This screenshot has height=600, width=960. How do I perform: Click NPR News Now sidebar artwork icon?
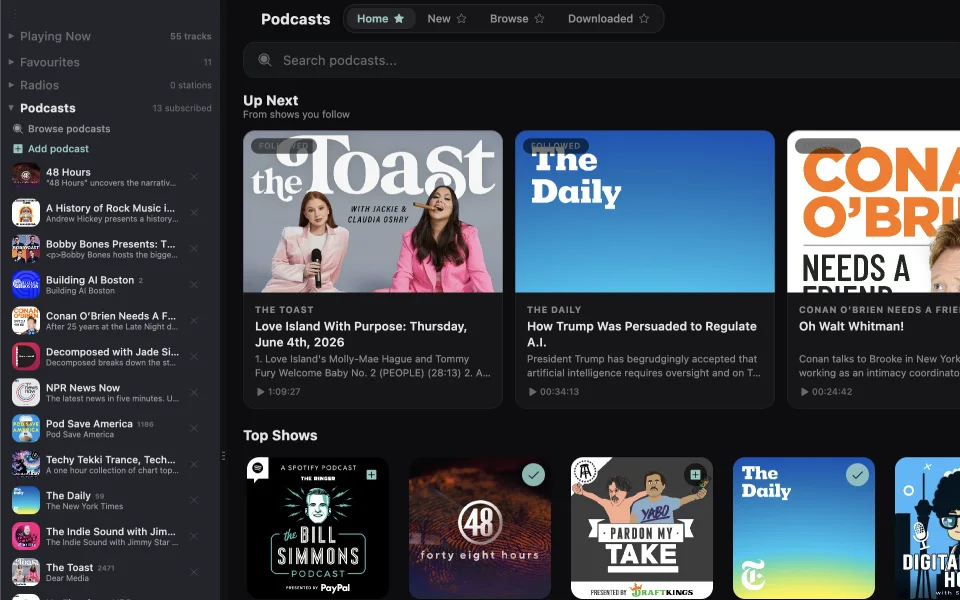point(26,392)
